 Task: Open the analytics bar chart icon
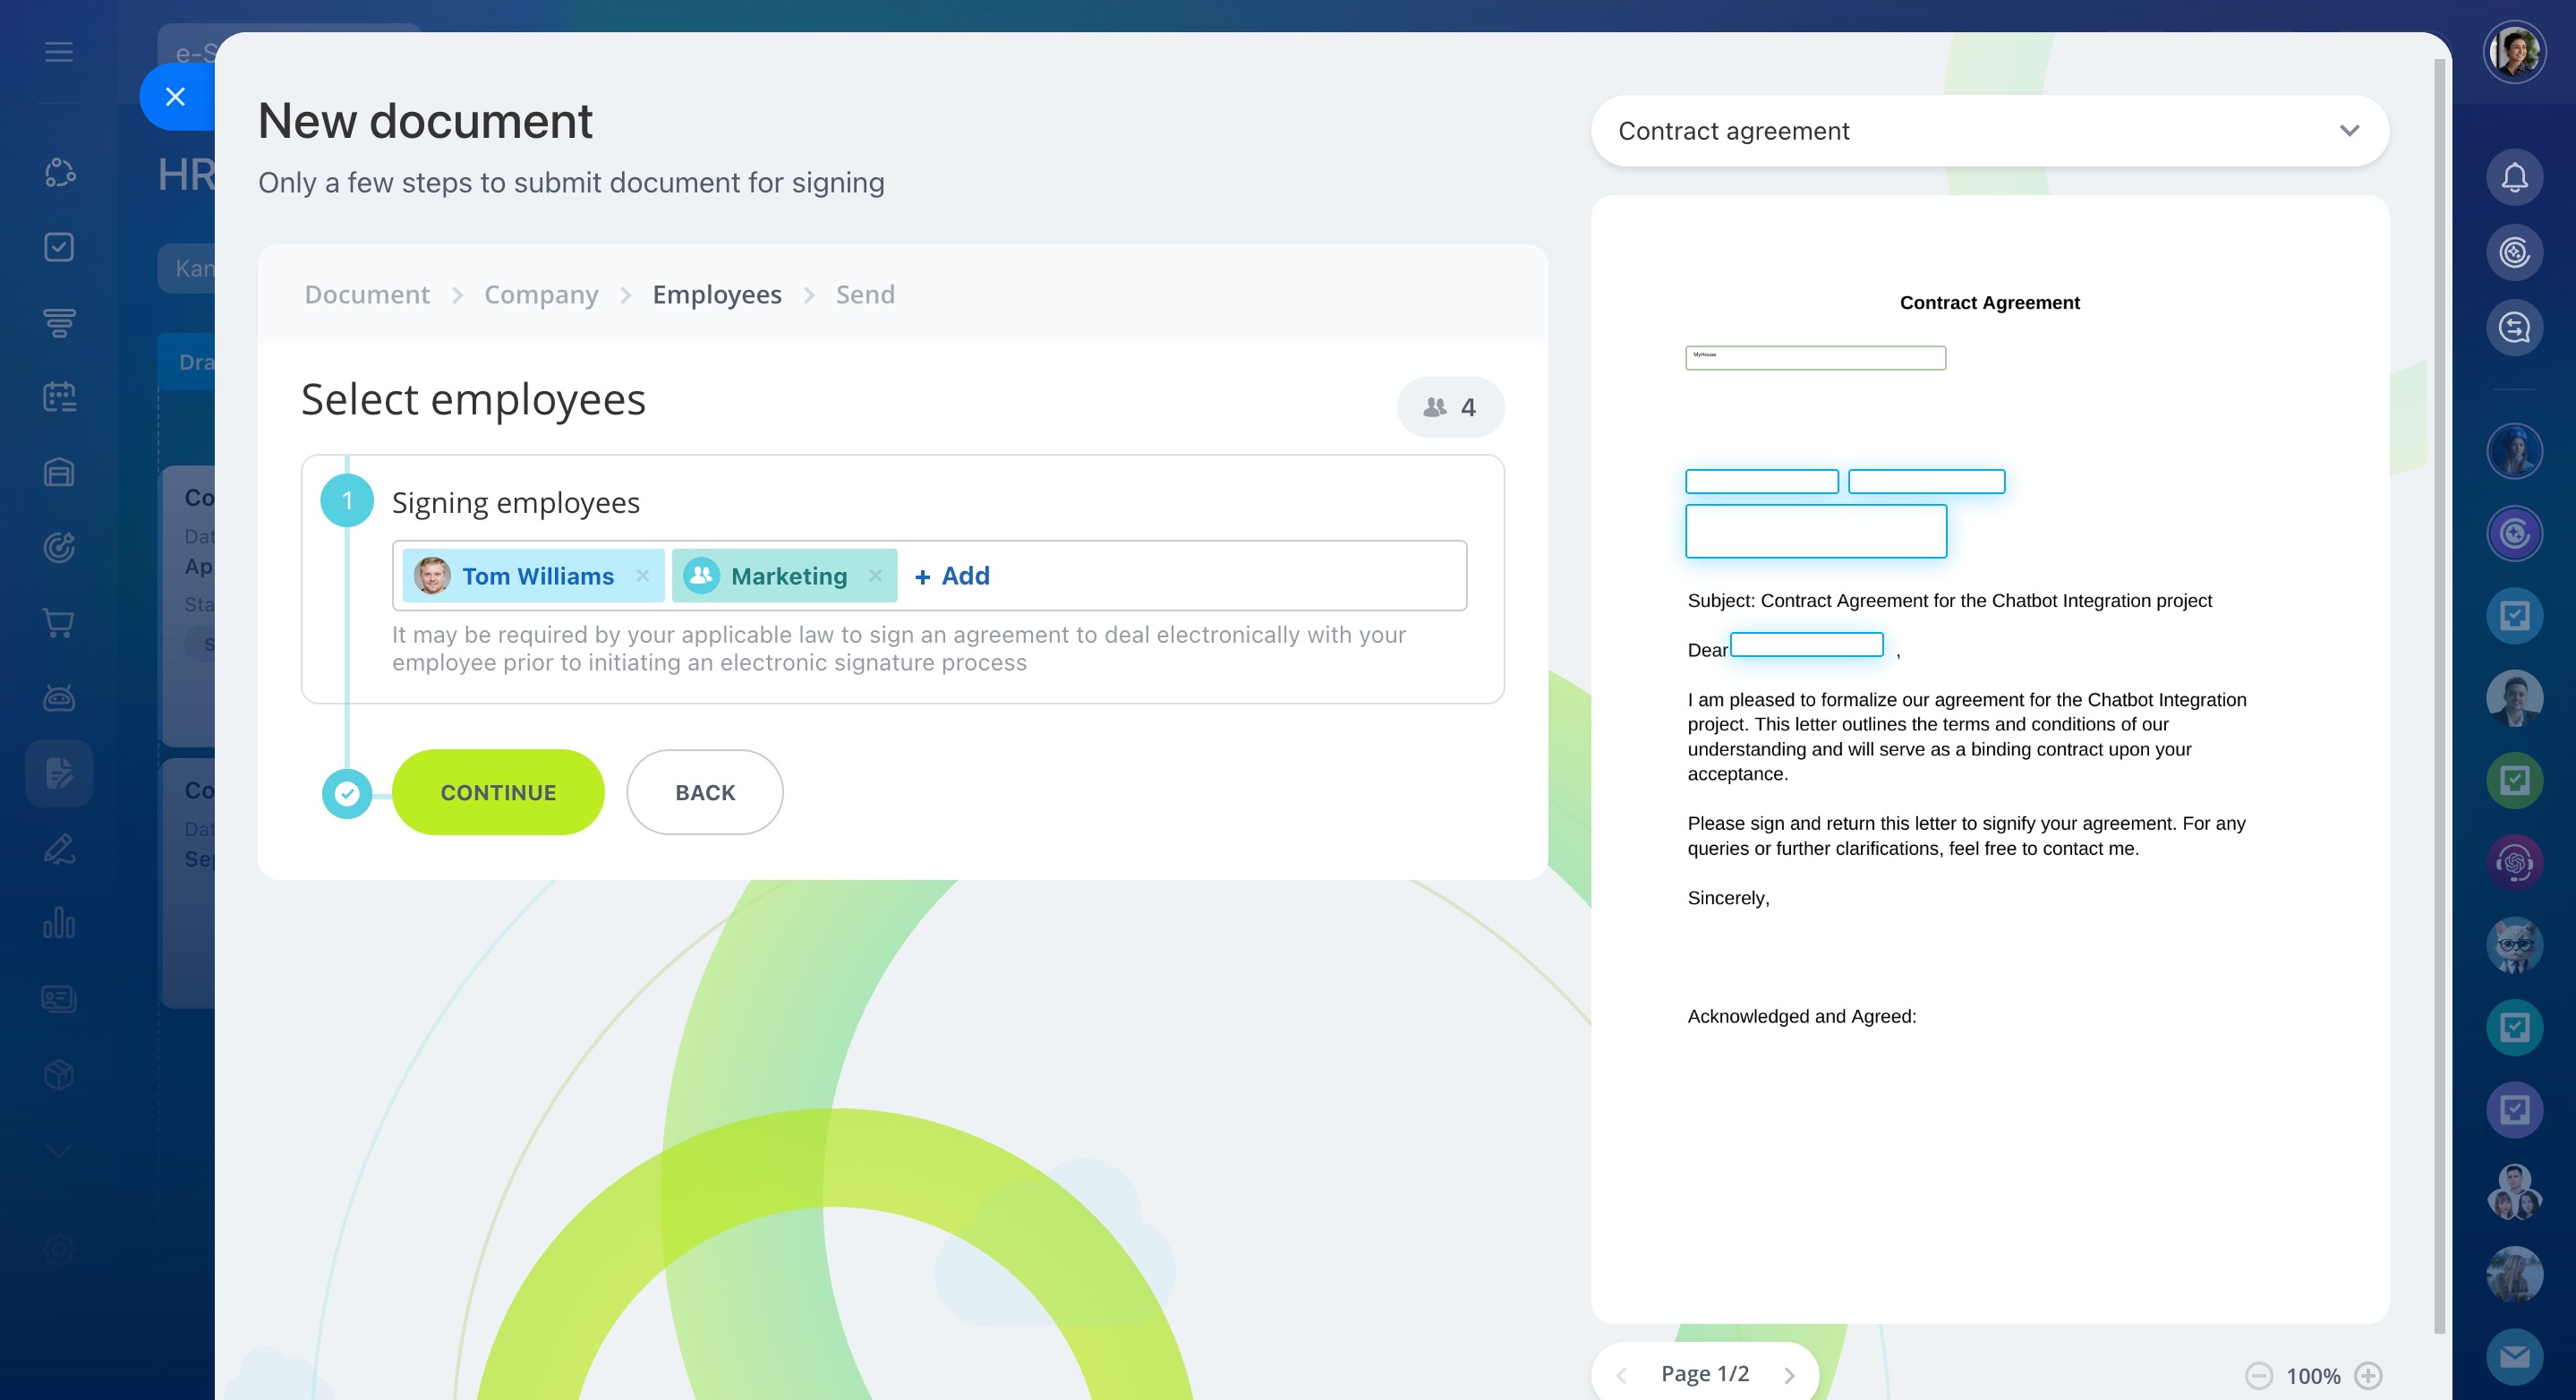[x=59, y=923]
